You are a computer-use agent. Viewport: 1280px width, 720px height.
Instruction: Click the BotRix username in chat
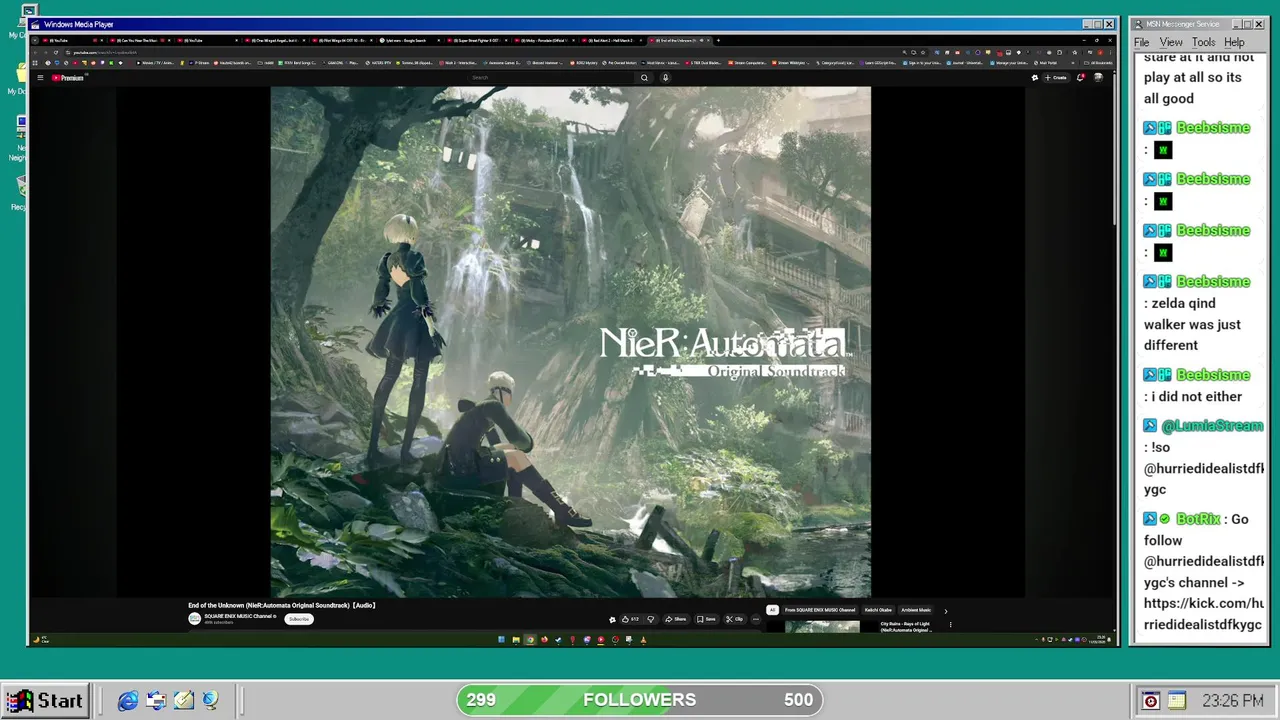(1198, 519)
